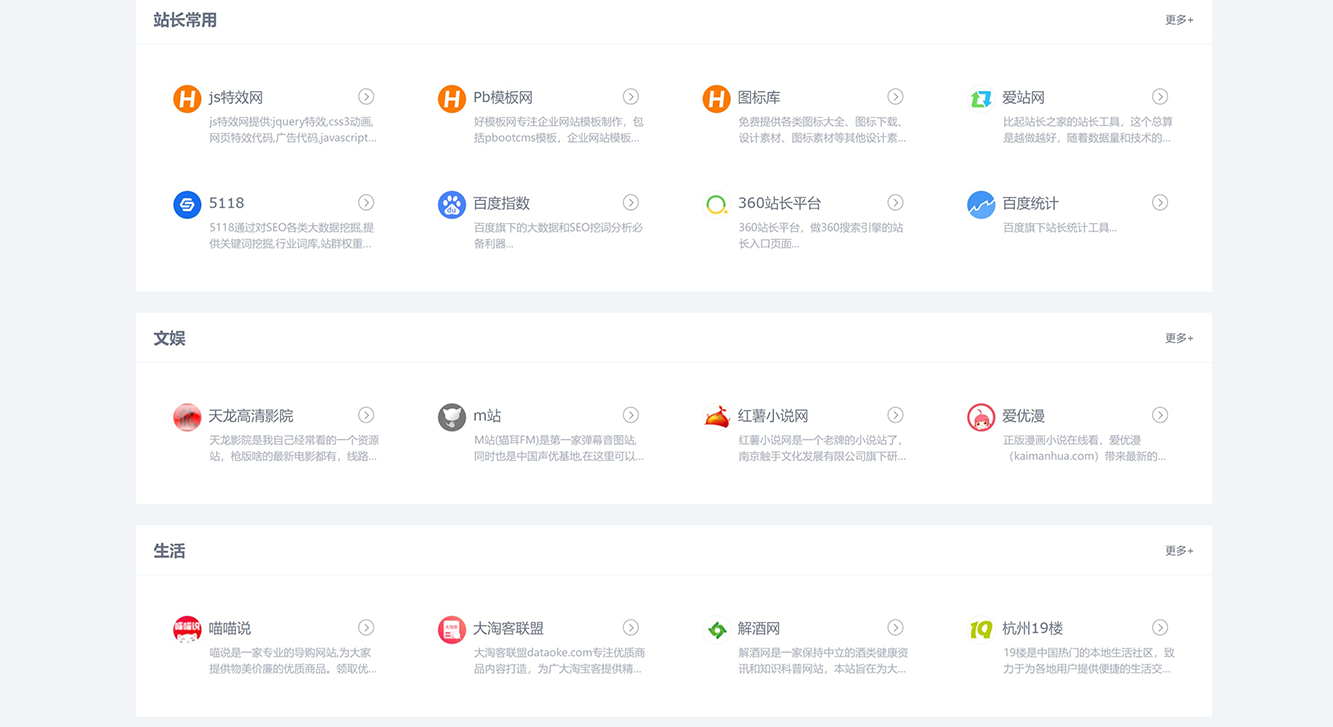Viewport: 1333px width, 727px height.
Task: Click the 红薯小说网 sweet potato logo
Action: [x=716, y=415]
